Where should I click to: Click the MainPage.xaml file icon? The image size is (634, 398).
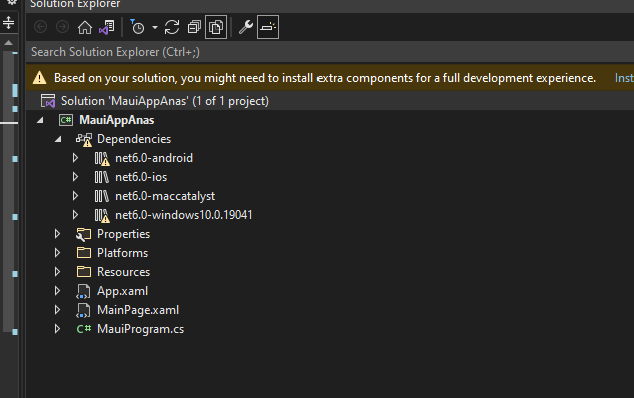point(83,310)
